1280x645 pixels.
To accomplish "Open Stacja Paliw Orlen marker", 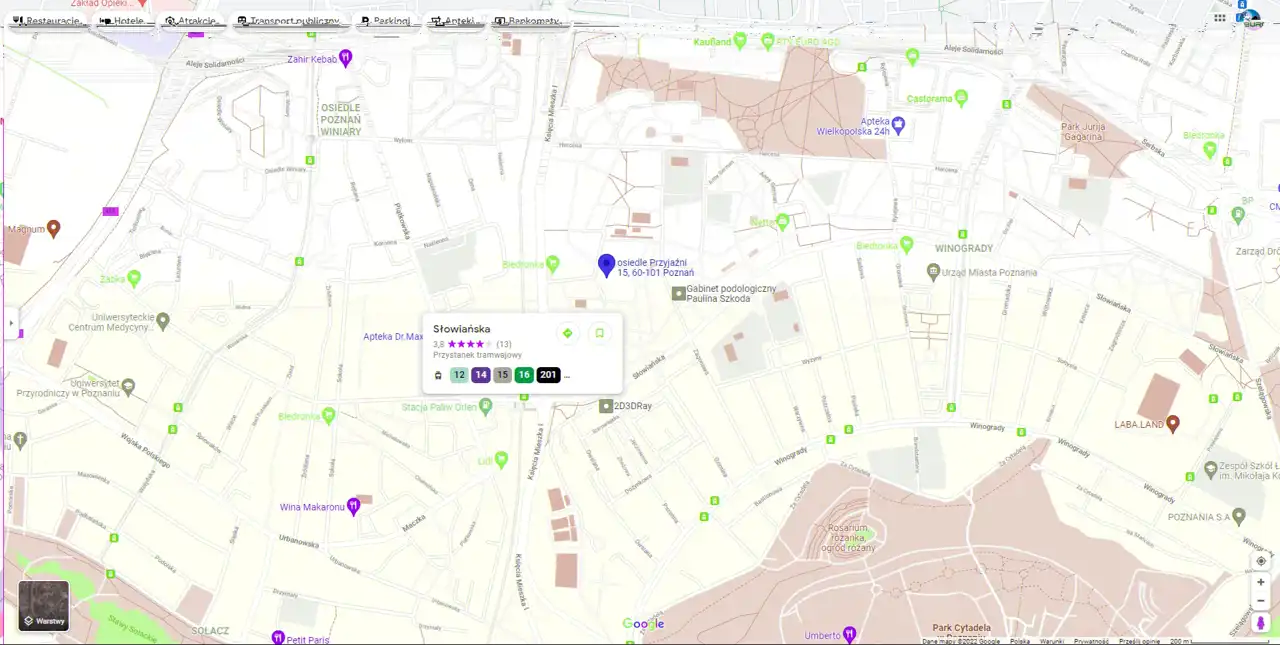I will click(x=486, y=406).
